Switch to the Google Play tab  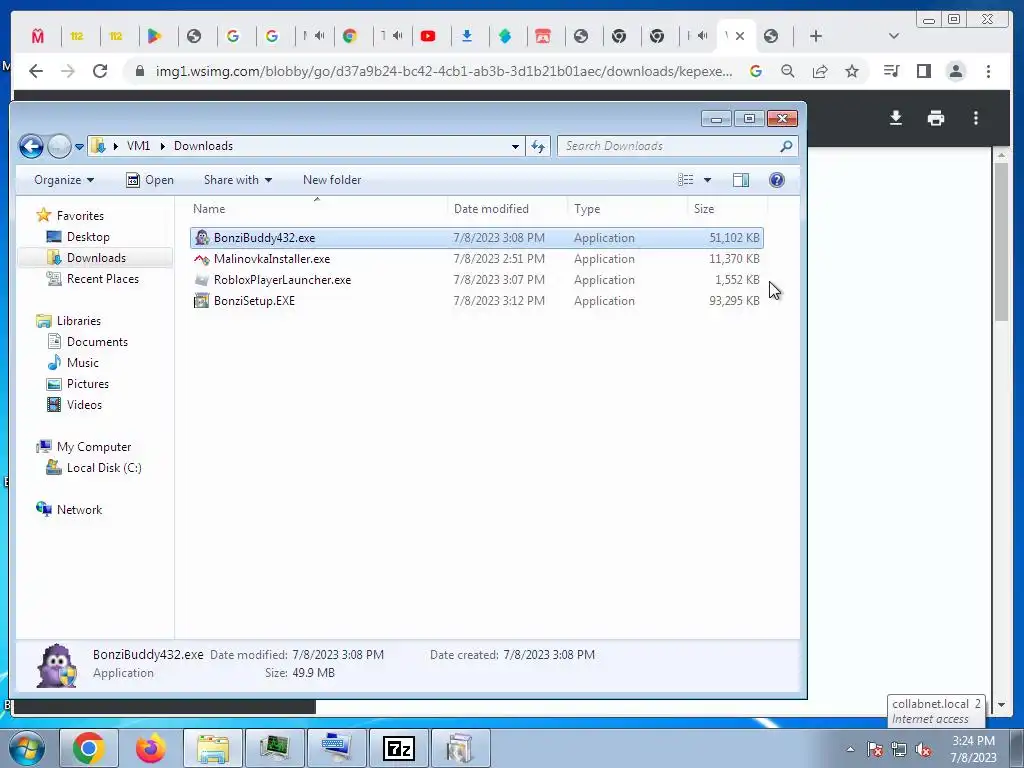click(x=154, y=37)
